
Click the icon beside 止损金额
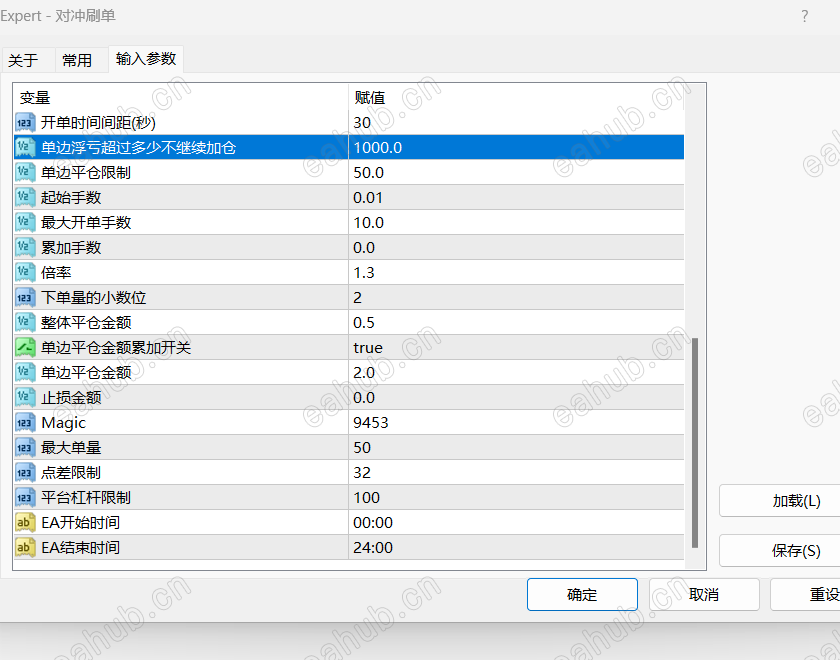click(25, 398)
